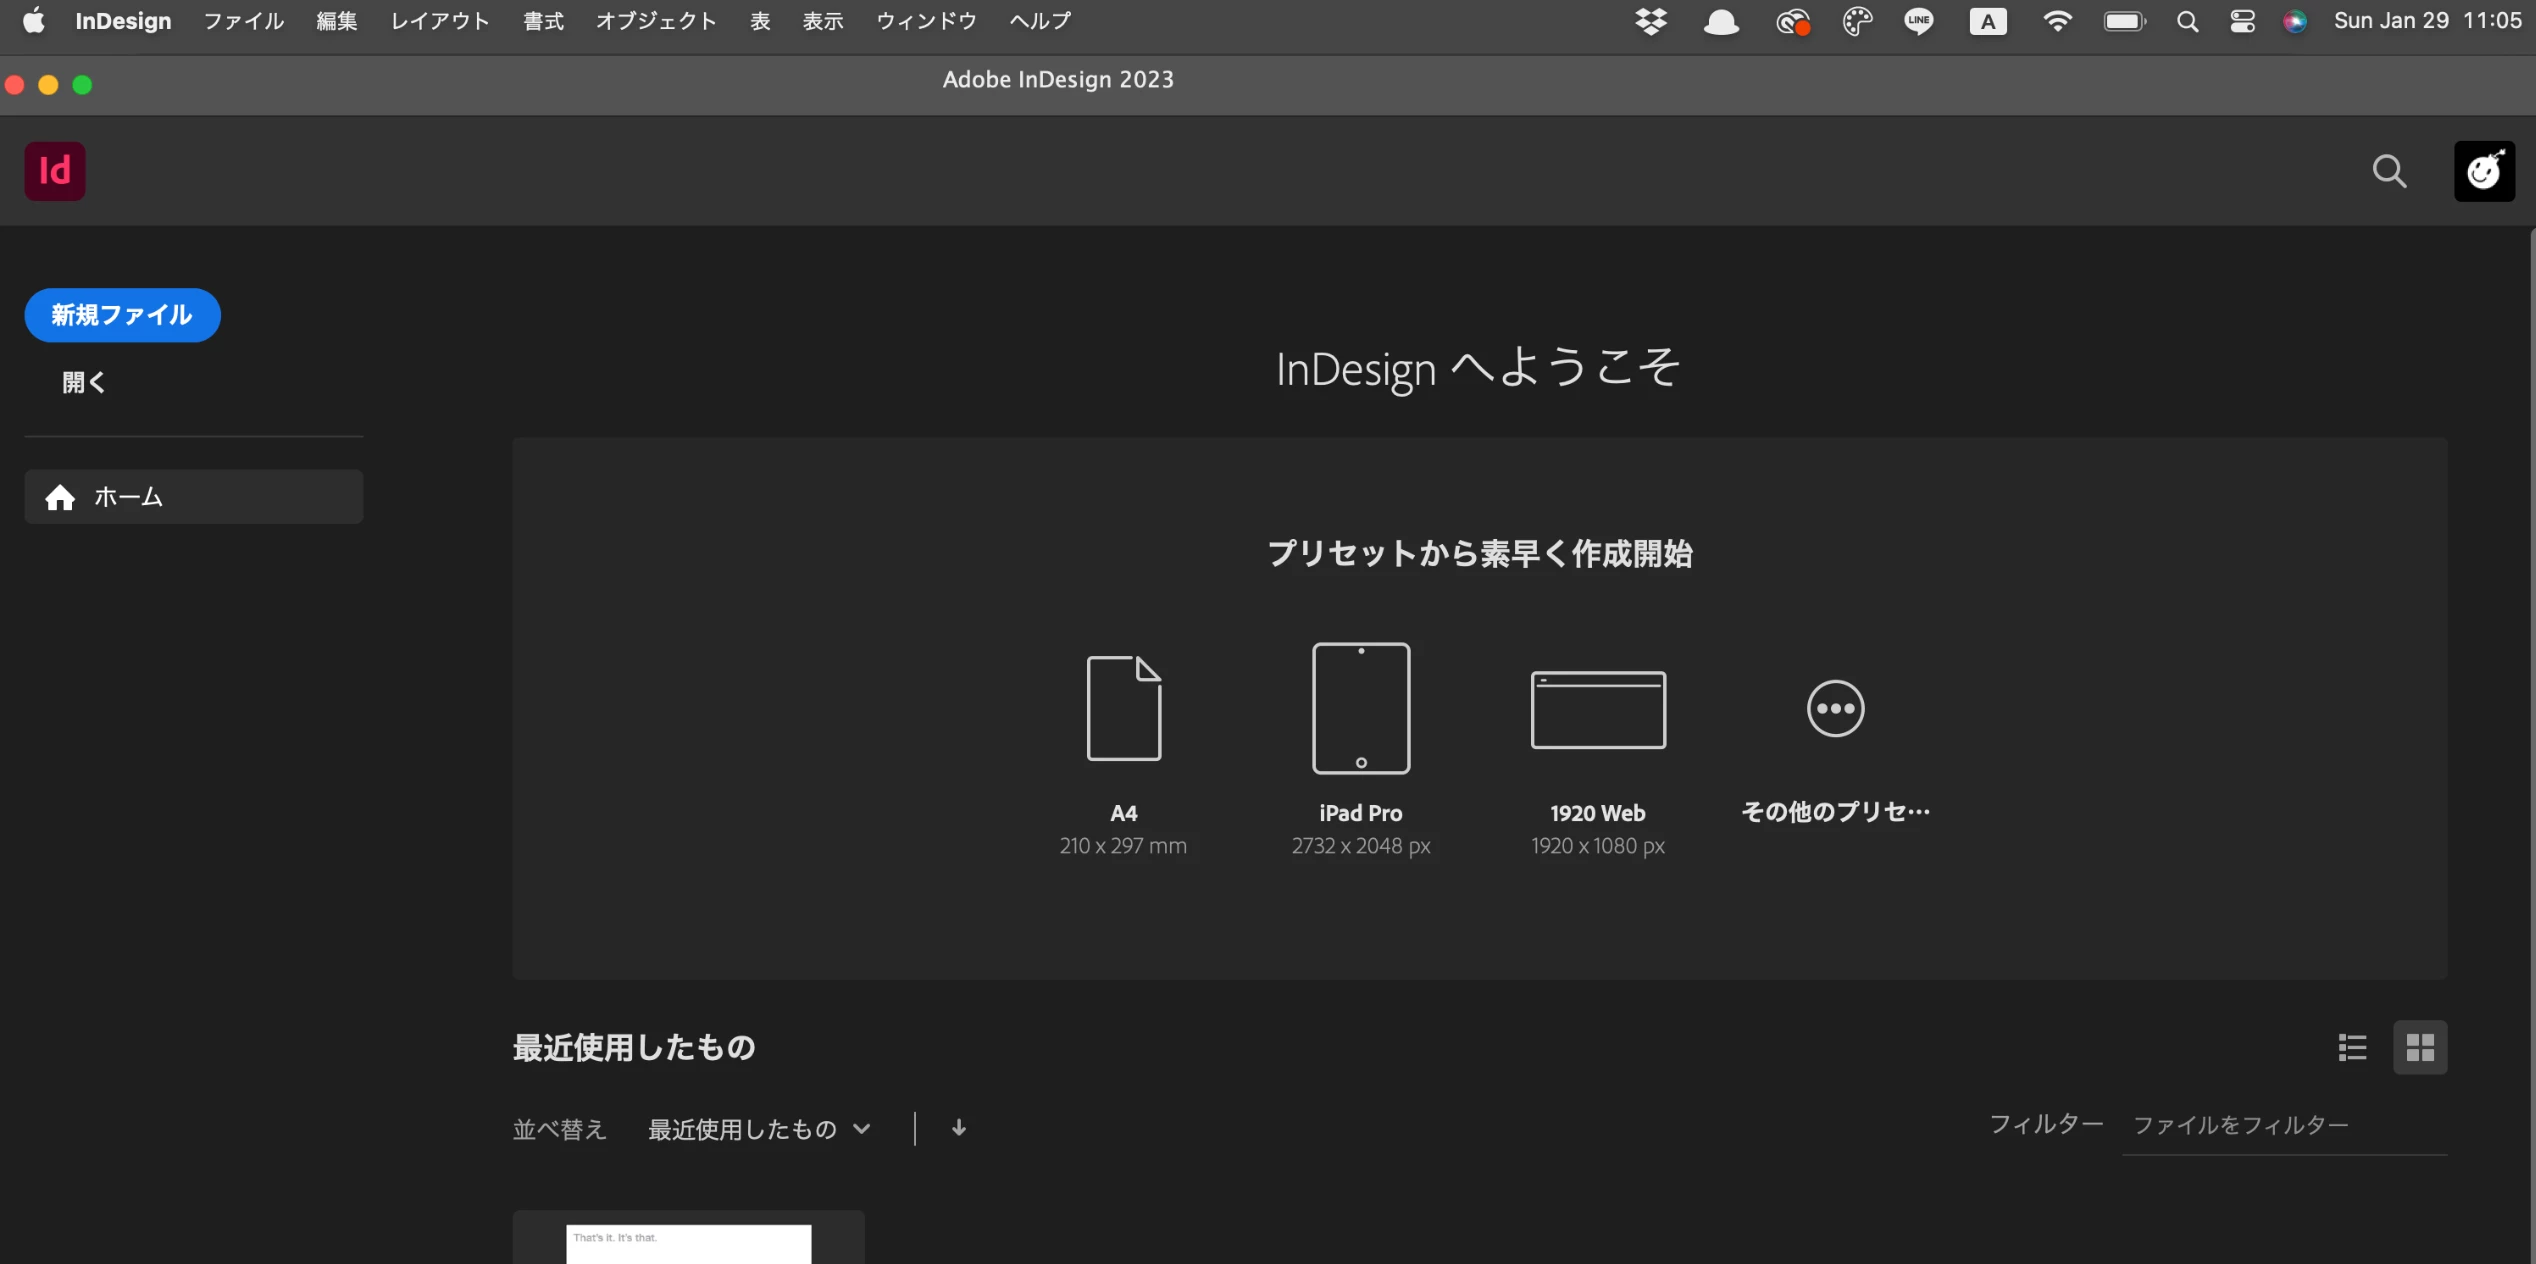Open the search magnifier in app header
This screenshot has height=1264, width=2536.
click(2389, 172)
